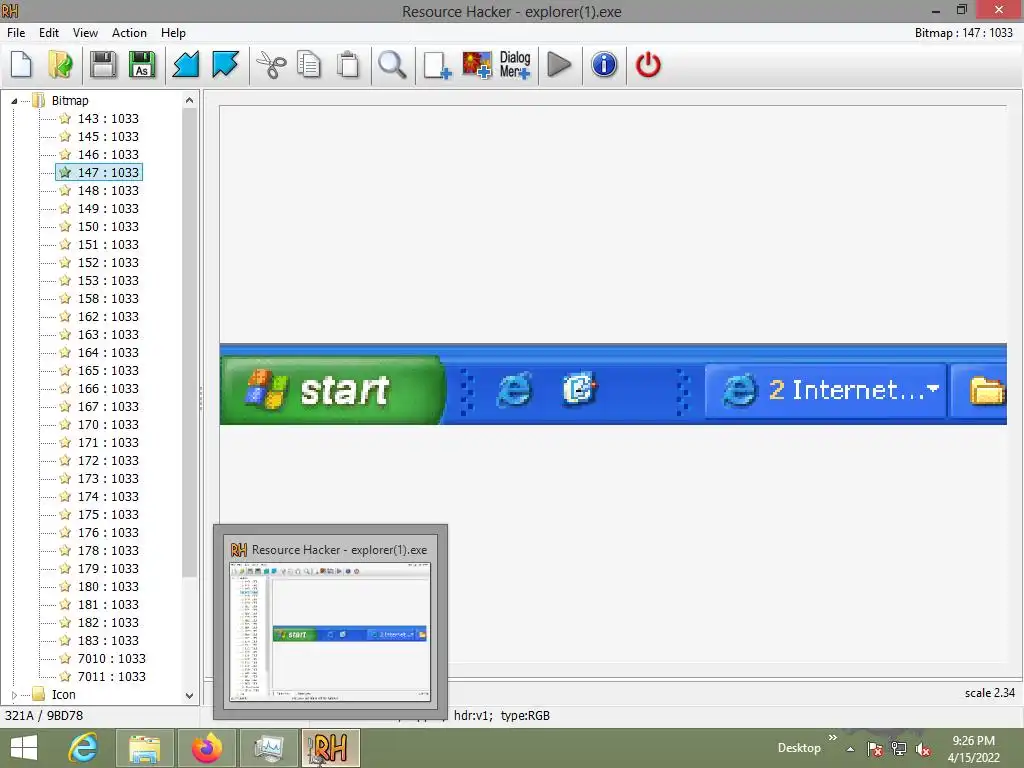1024x768 pixels.
Task: Open a file with the folder icon
Action: pyautogui.click(x=60, y=65)
